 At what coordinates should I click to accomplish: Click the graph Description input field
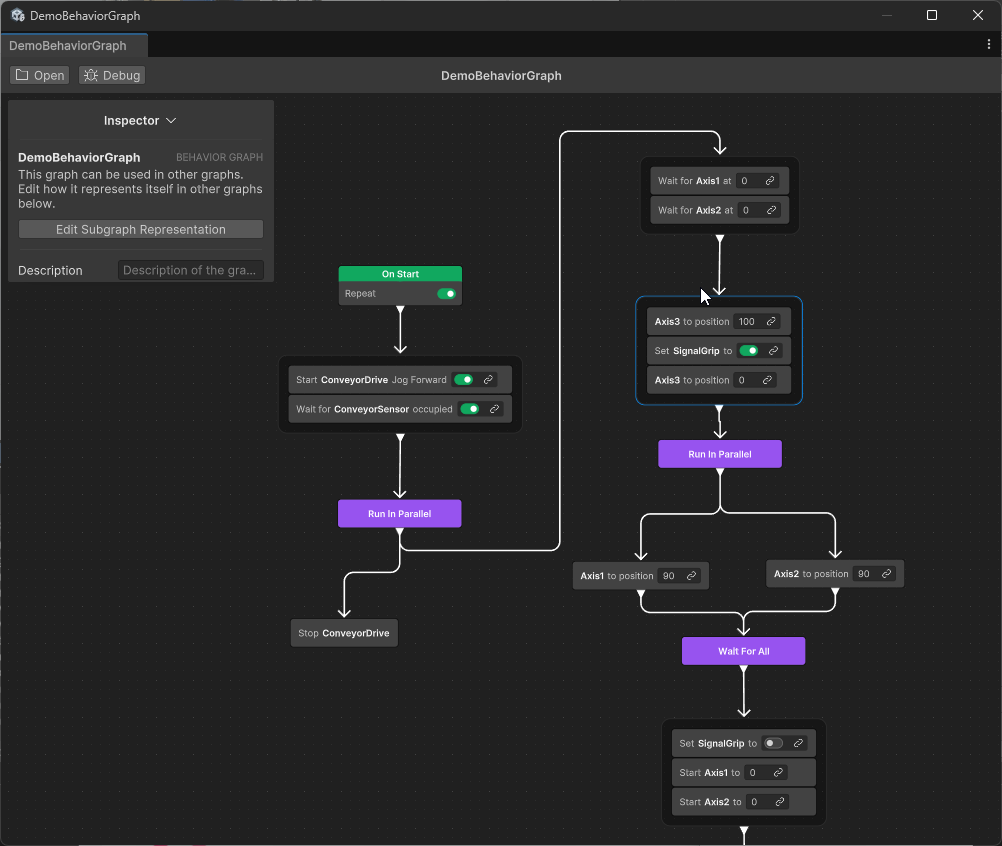(190, 271)
